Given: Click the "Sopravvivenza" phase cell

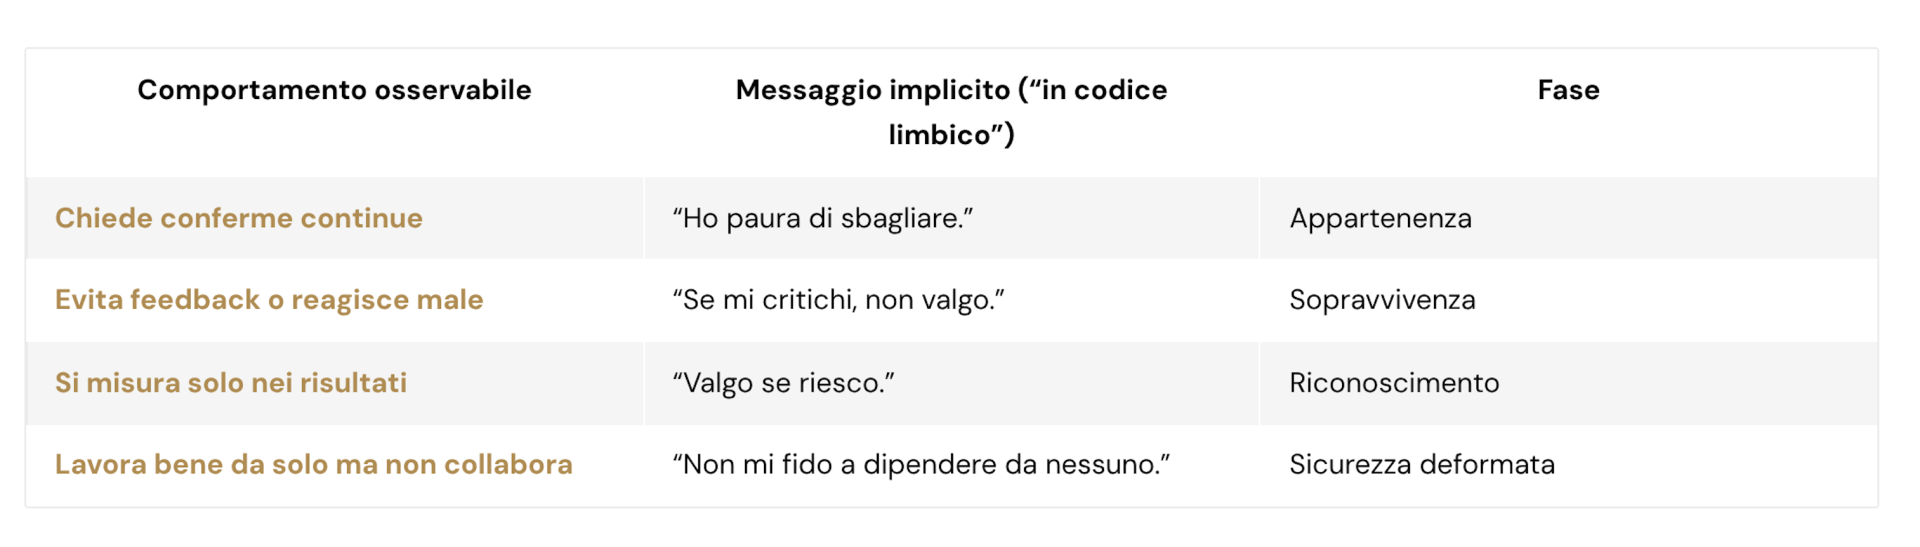Looking at the screenshot, I should 1382,300.
